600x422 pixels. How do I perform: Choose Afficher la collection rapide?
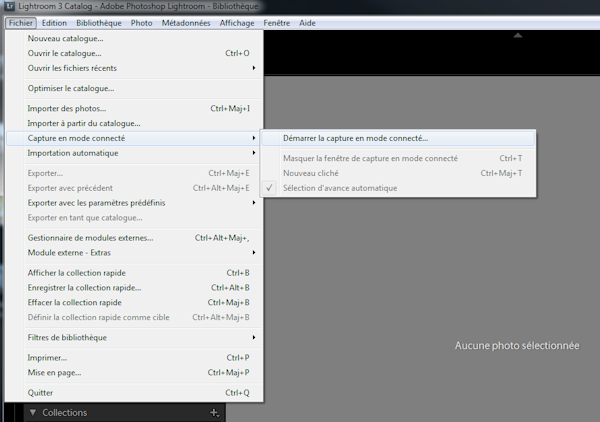coord(77,272)
